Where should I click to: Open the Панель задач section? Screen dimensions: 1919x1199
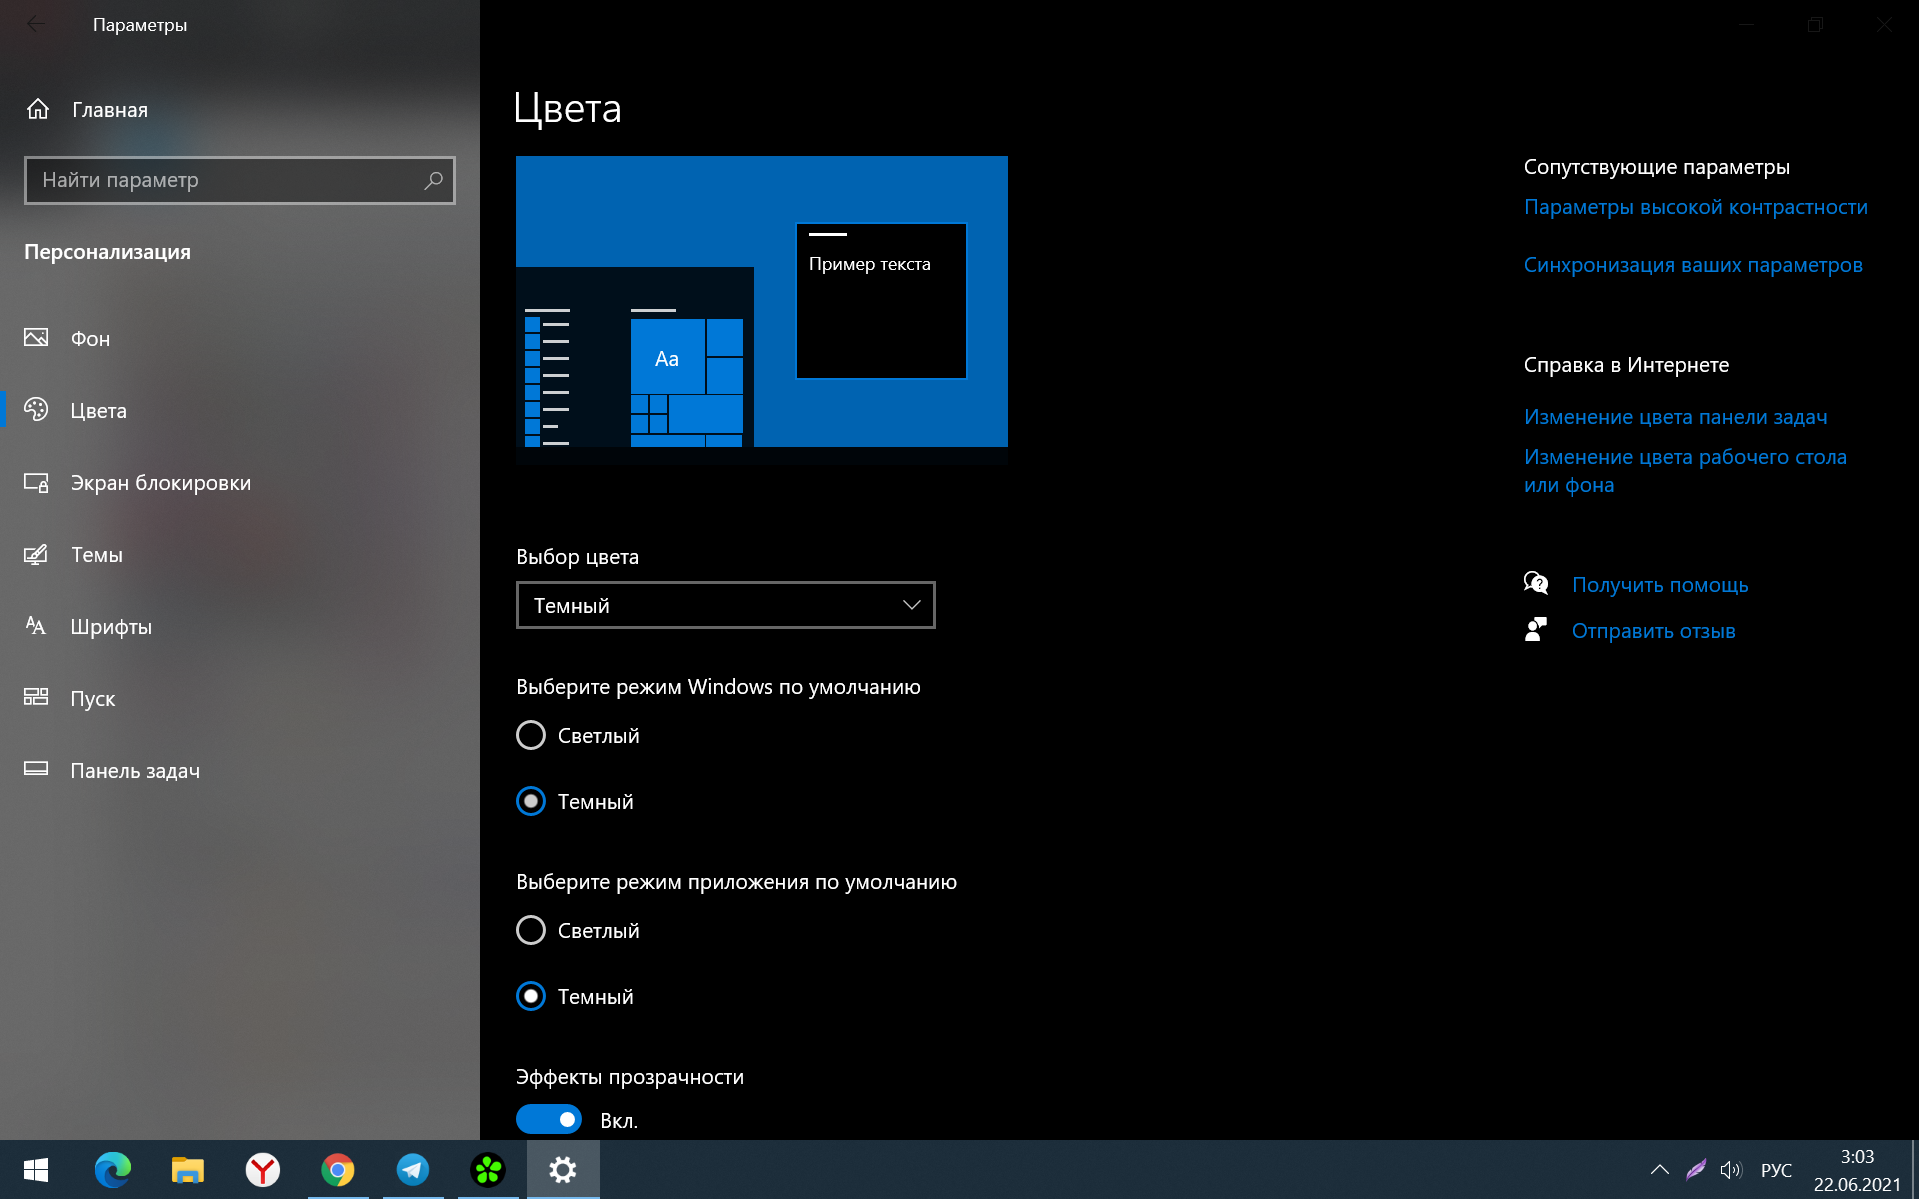click(240, 770)
